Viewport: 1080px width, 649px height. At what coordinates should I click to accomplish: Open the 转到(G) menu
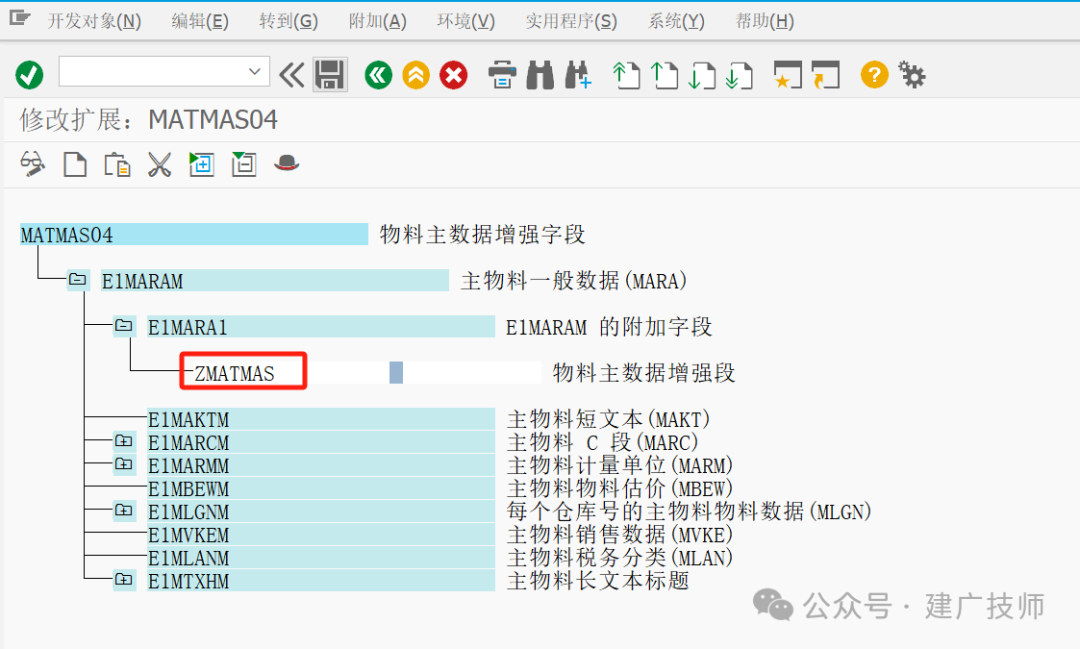(x=289, y=21)
